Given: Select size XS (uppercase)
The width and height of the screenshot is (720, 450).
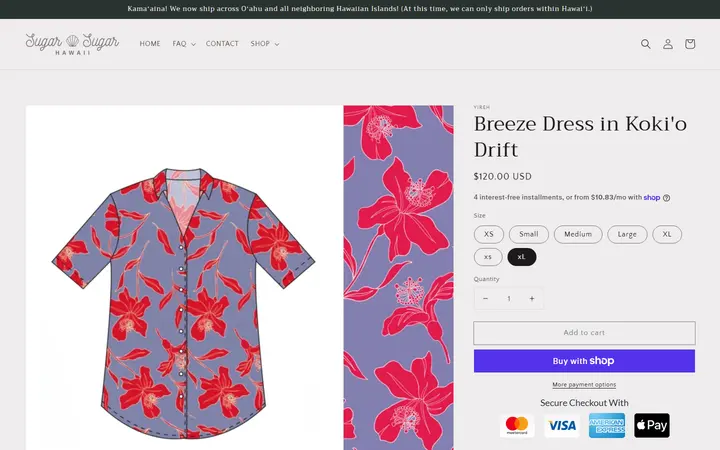Looking at the screenshot, I should click(x=489, y=234).
